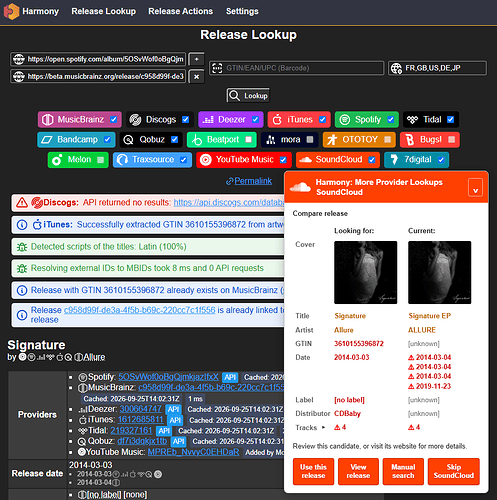Click the SoundCloud cloud icon in popup header
Screen dimensions: 497x500
[300, 187]
